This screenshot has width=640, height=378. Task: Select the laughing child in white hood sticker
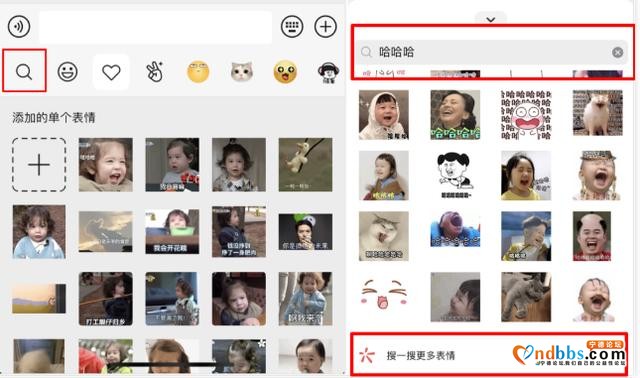point(384,115)
